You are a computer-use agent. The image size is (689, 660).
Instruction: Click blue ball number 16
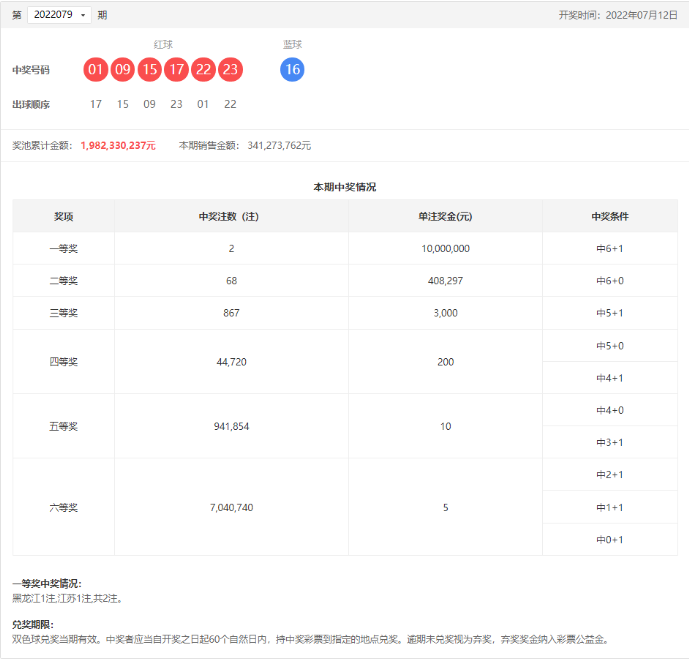292,69
